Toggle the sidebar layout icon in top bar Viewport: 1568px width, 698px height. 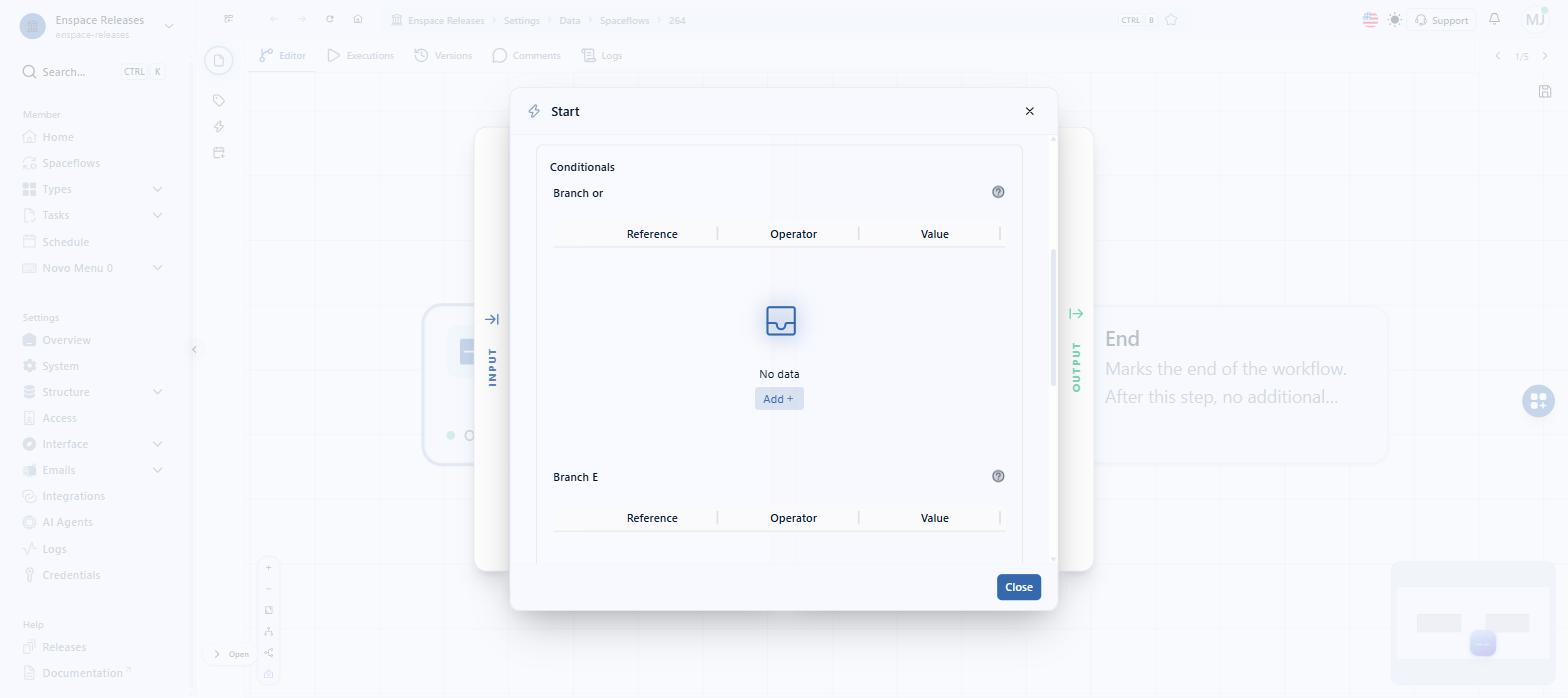(229, 19)
